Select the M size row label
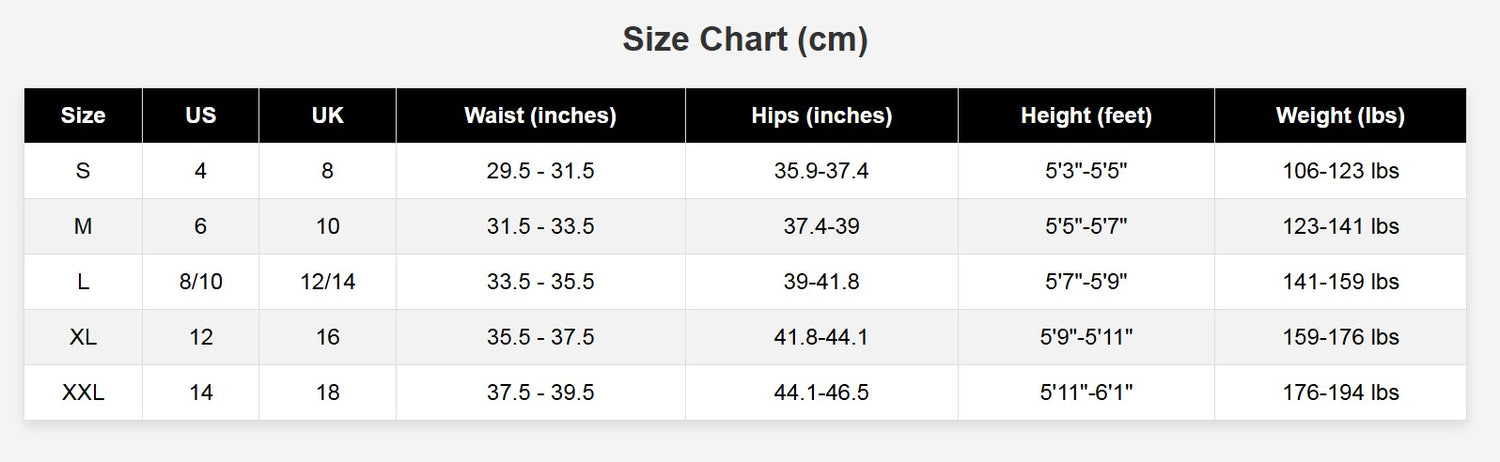Screen dimensions: 1500x462 click(83, 227)
